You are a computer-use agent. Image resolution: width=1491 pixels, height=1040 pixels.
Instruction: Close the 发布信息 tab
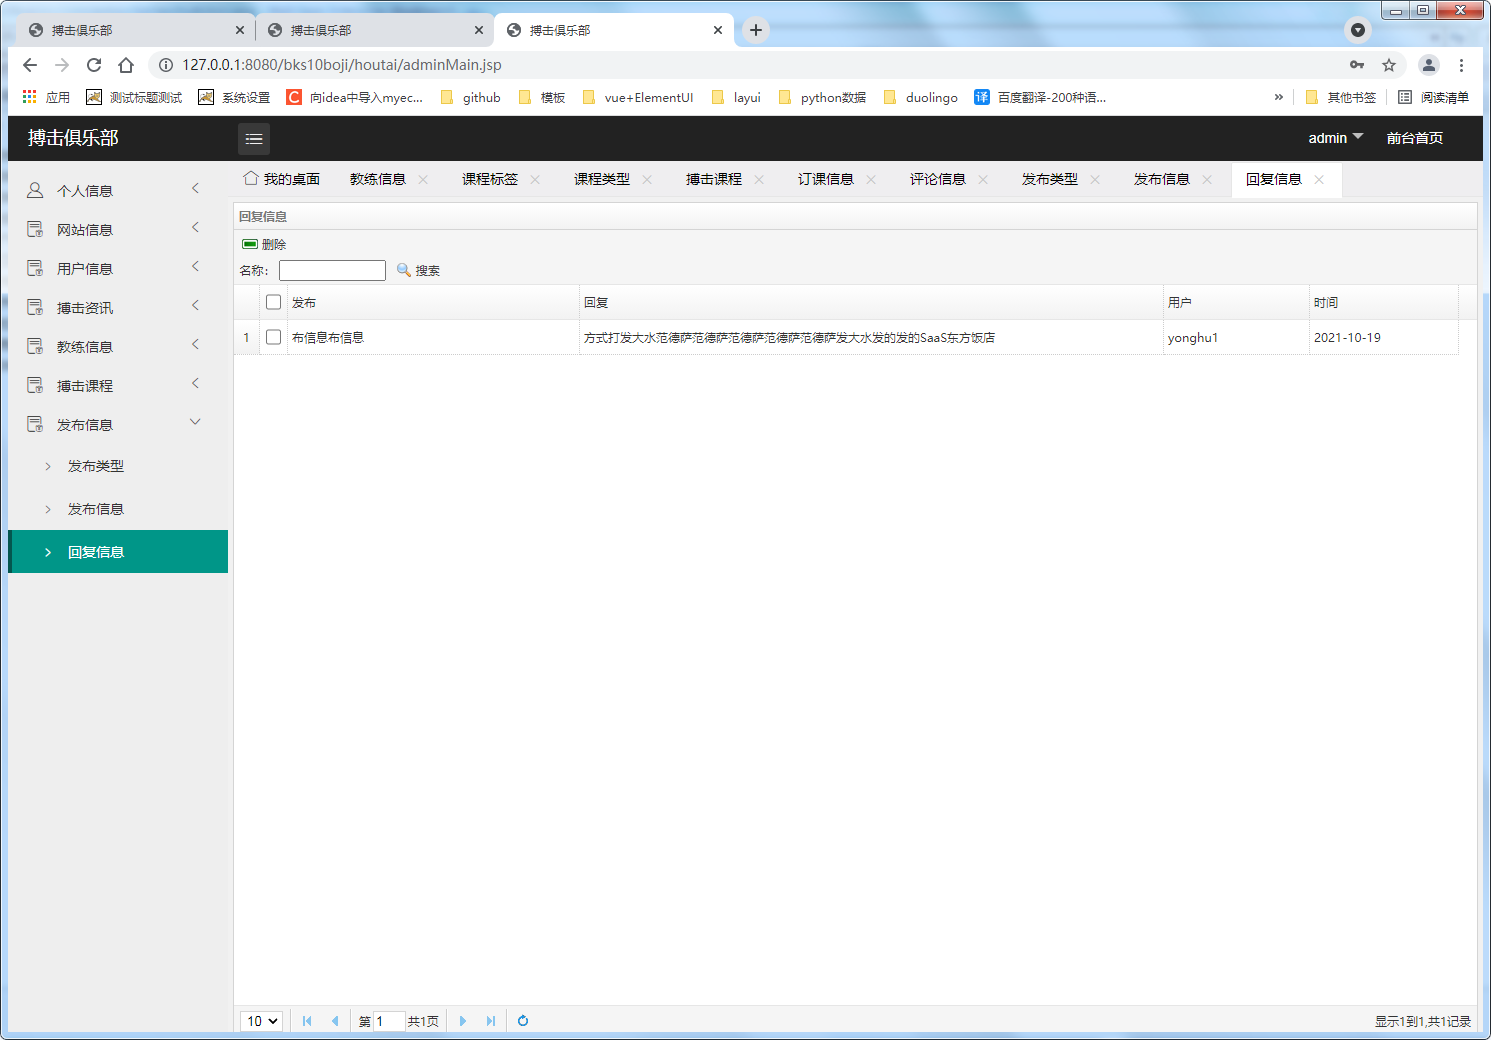pos(1207,180)
